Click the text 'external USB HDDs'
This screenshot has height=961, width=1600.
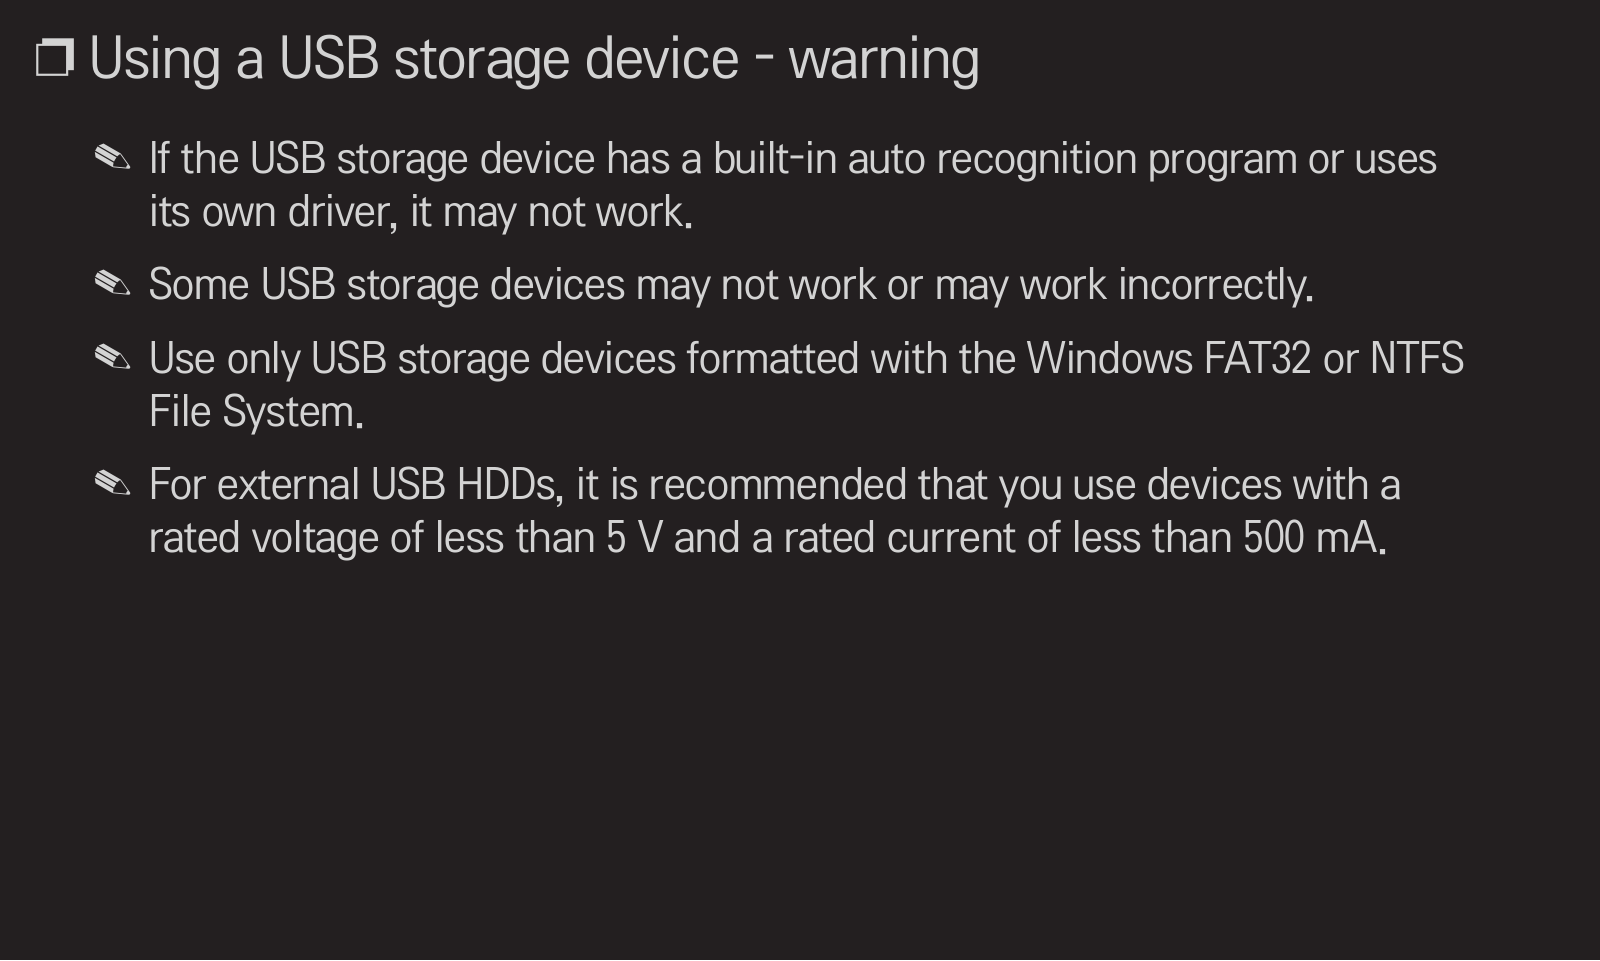pos(386,485)
